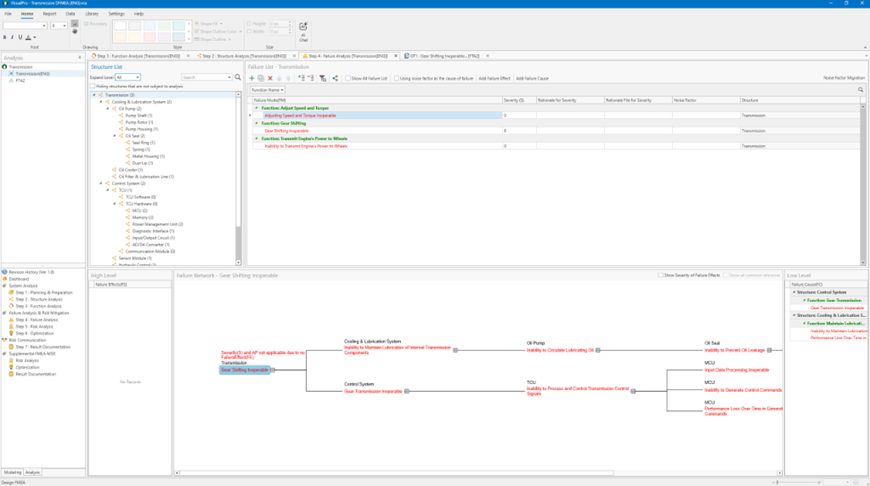Open the Settings ribbon tab

(x=116, y=14)
